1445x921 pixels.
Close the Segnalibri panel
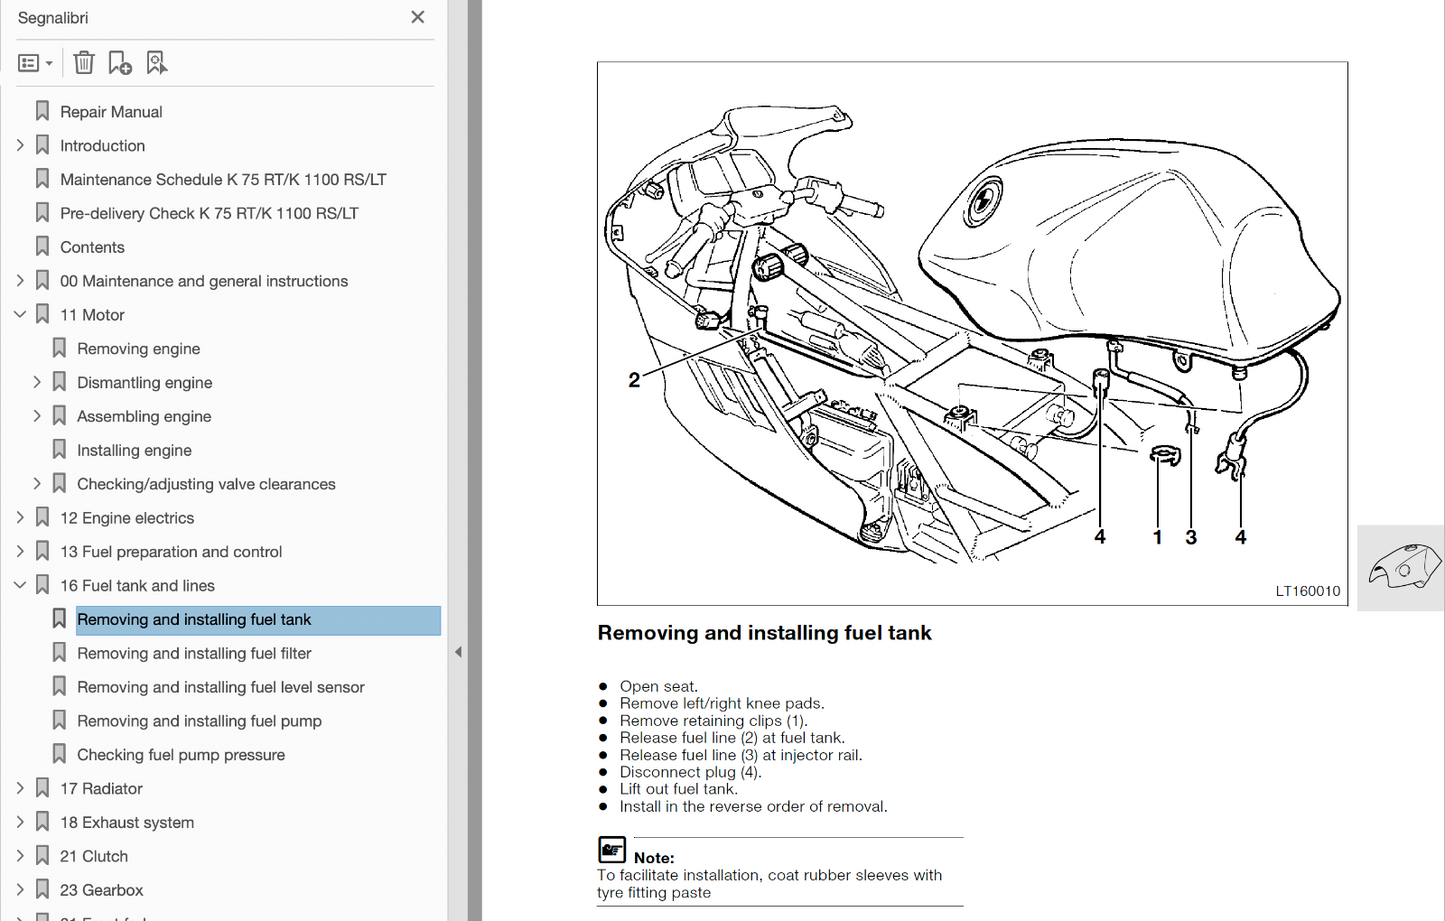click(418, 17)
